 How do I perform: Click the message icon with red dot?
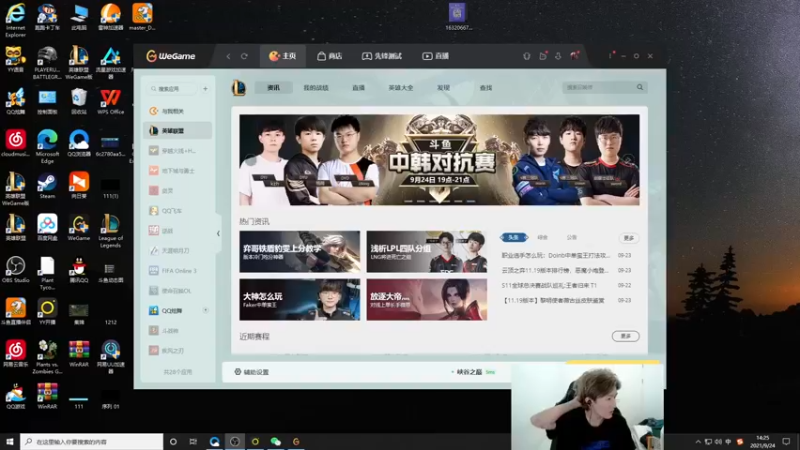(543, 56)
